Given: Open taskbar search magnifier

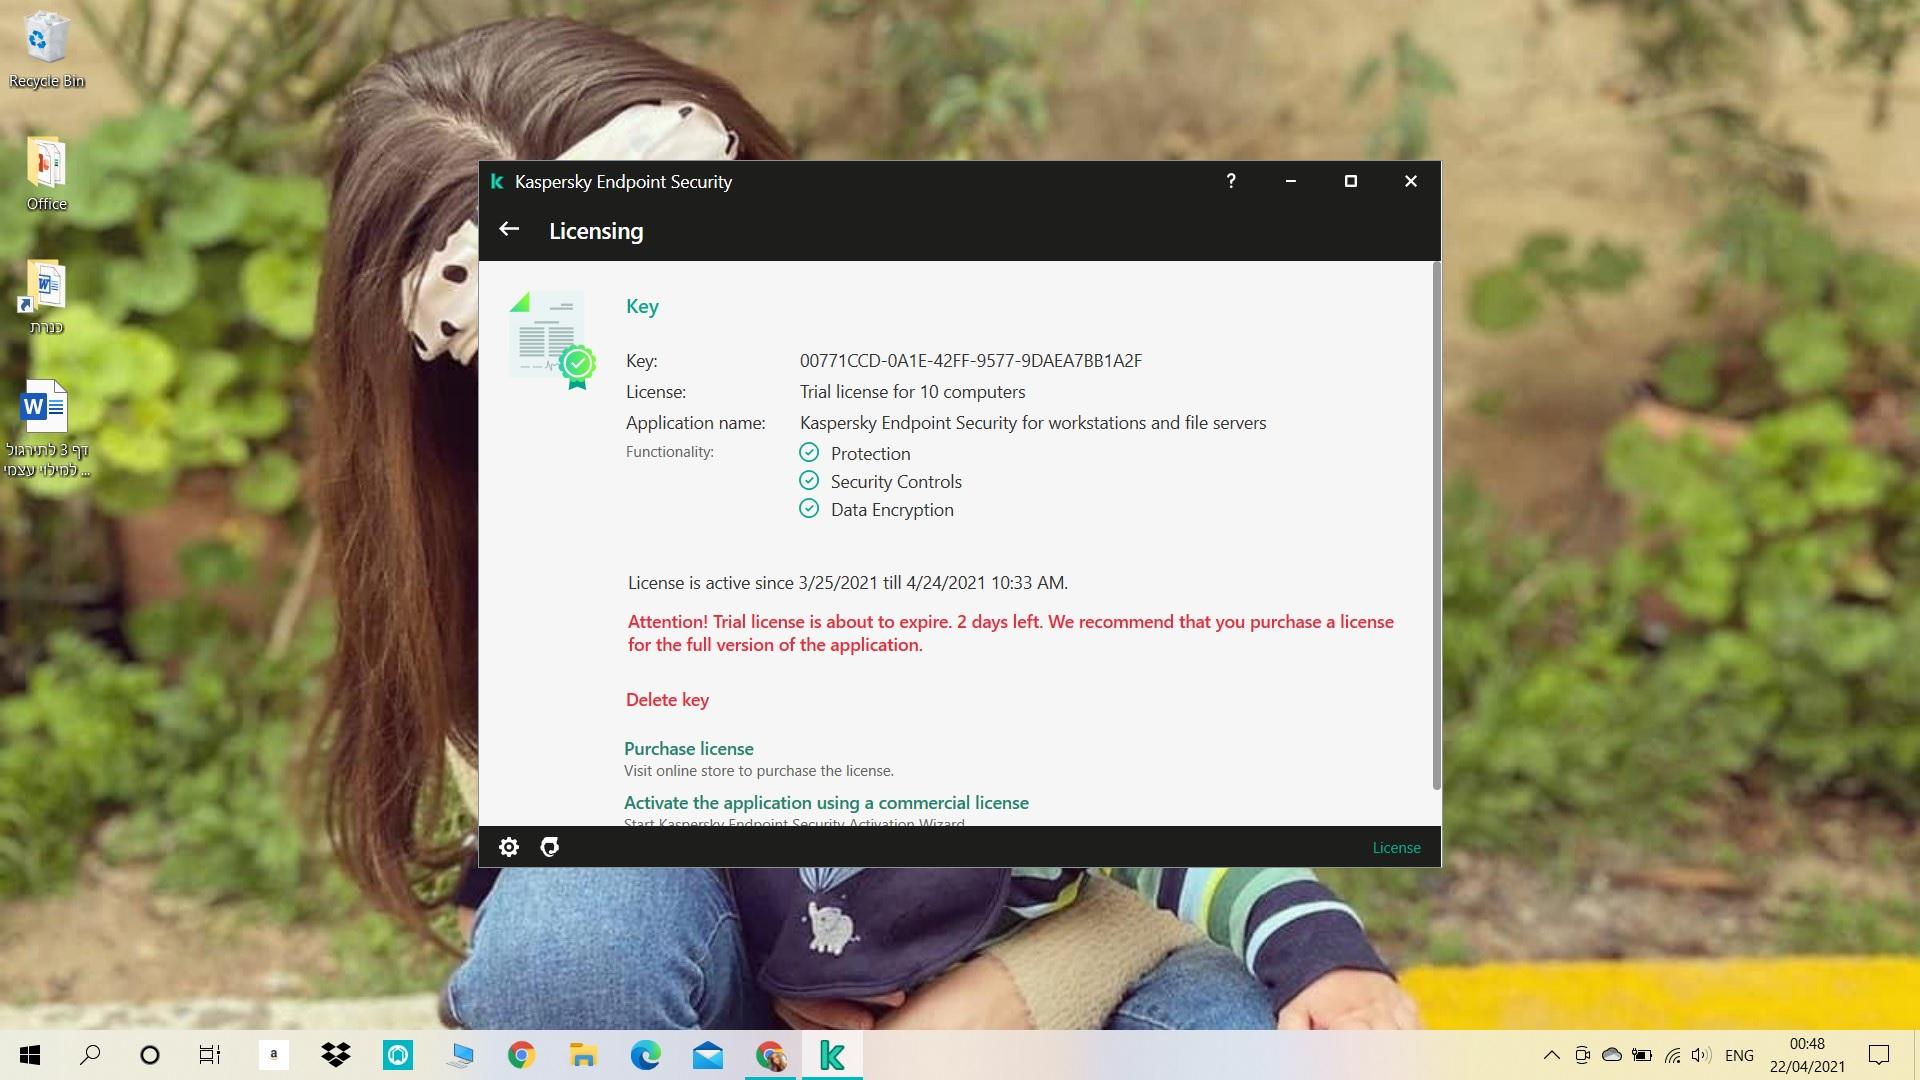Looking at the screenshot, I should [x=90, y=1055].
